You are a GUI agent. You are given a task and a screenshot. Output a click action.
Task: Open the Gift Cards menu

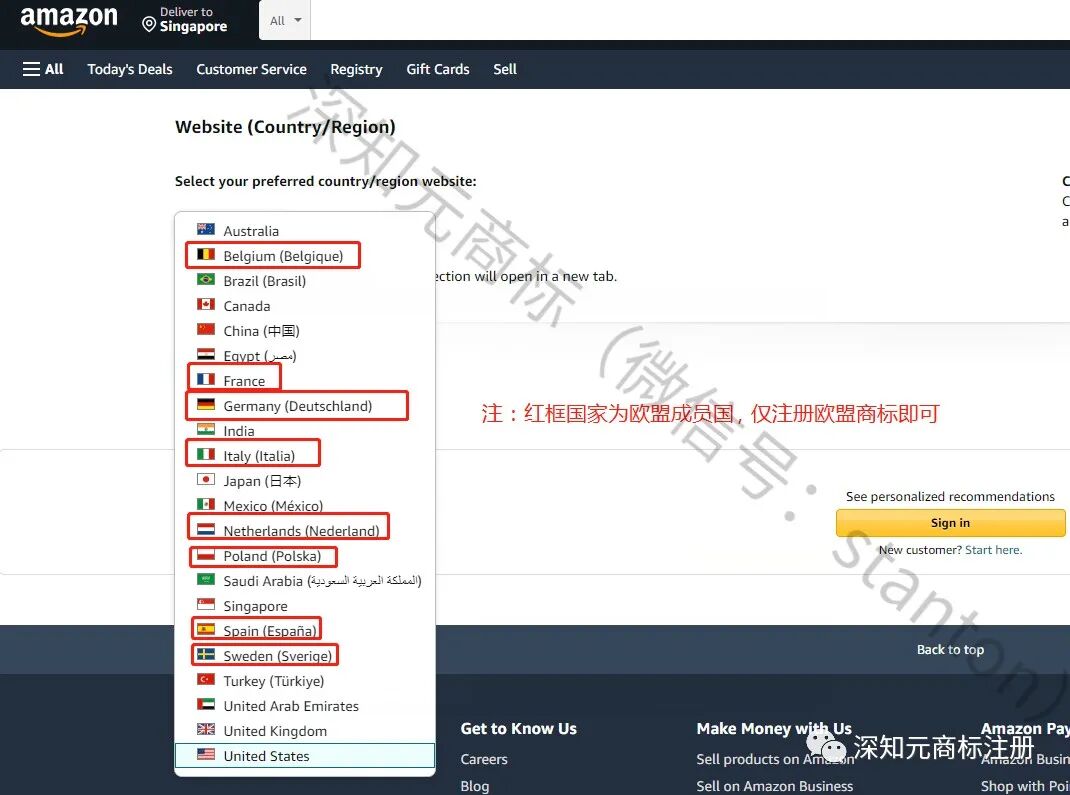pyautogui.click(x=437, y=69)
